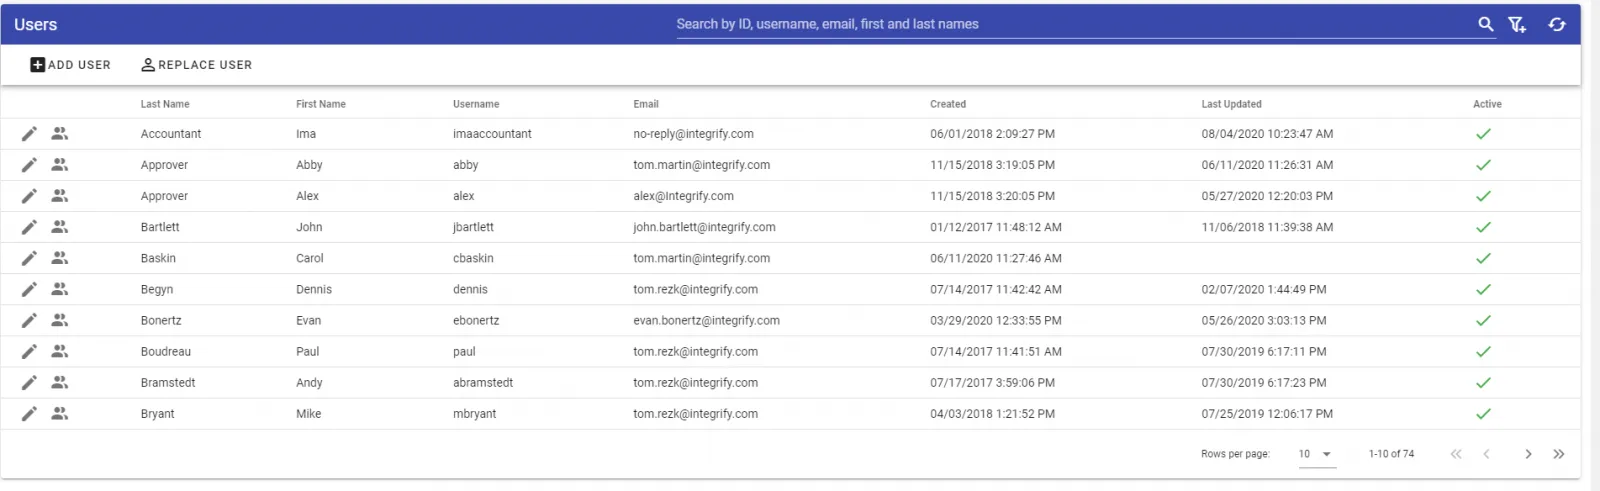Viewport: 1600px width, 491px height.
Task: Click username cbaskin
Action: tap(473, 258)
